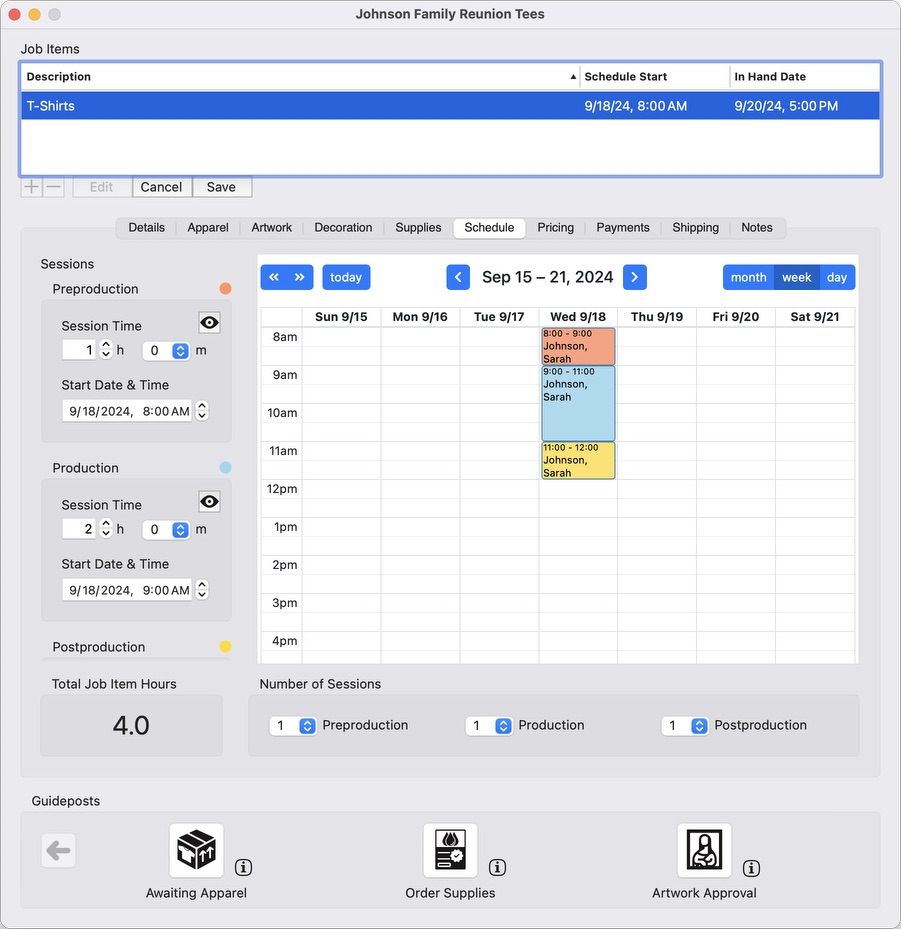Open number of Production sessions dropdown
This screenshot has width=901, height=929.
[x=503, y=726]
